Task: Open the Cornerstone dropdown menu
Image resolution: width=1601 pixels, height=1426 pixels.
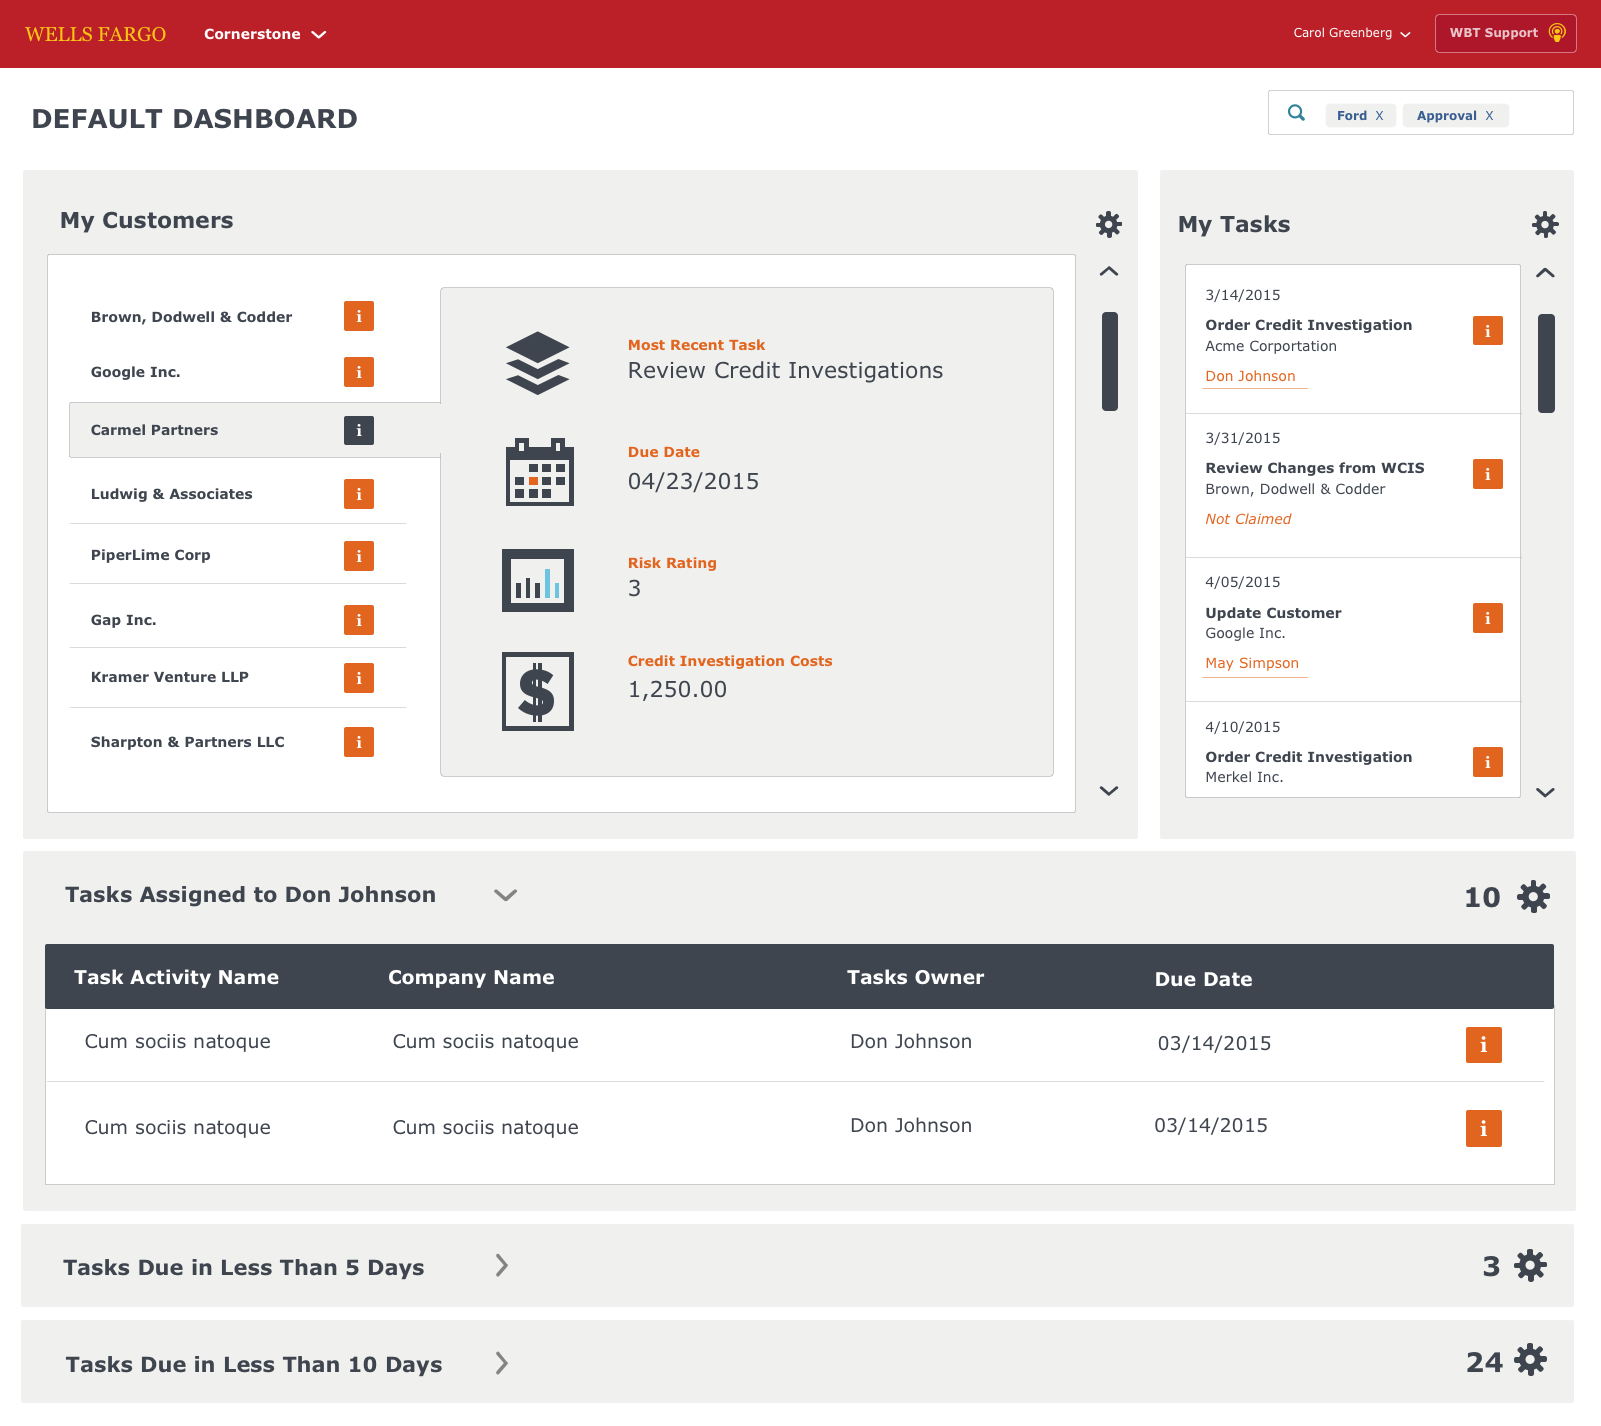Action: click(265, 33)
